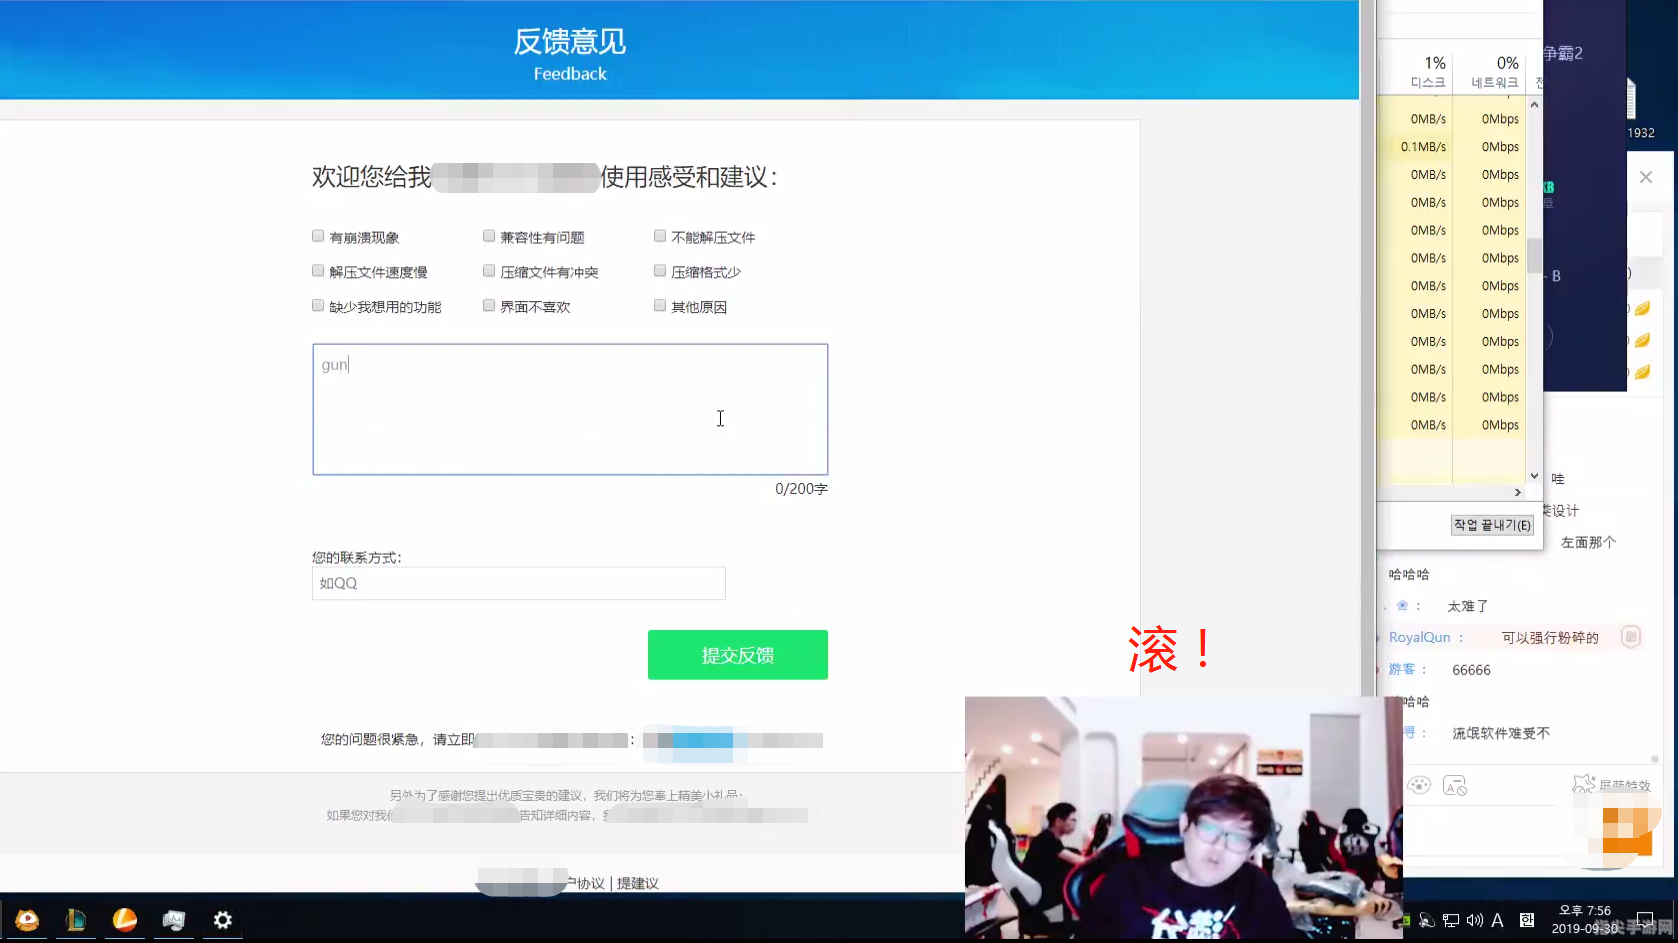The height and width of the screenshot is (943, 1678).
Task: Select the 不能解压文件 checkbox
Action: point(660,236)
